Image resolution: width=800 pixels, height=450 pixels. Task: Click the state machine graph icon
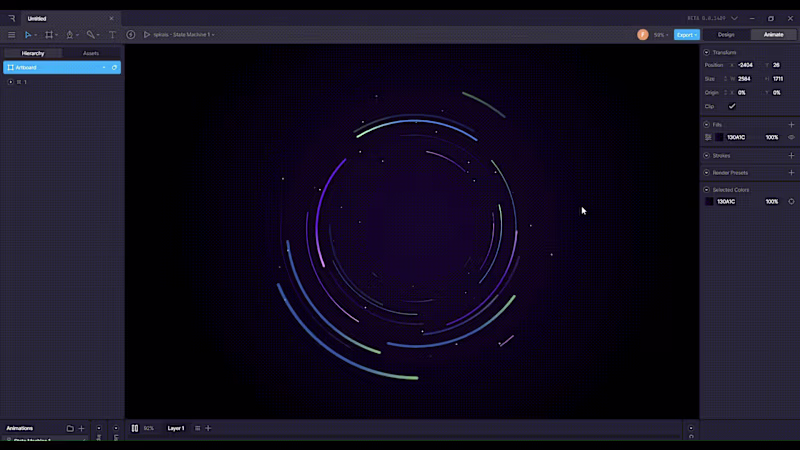pos(135,429)
